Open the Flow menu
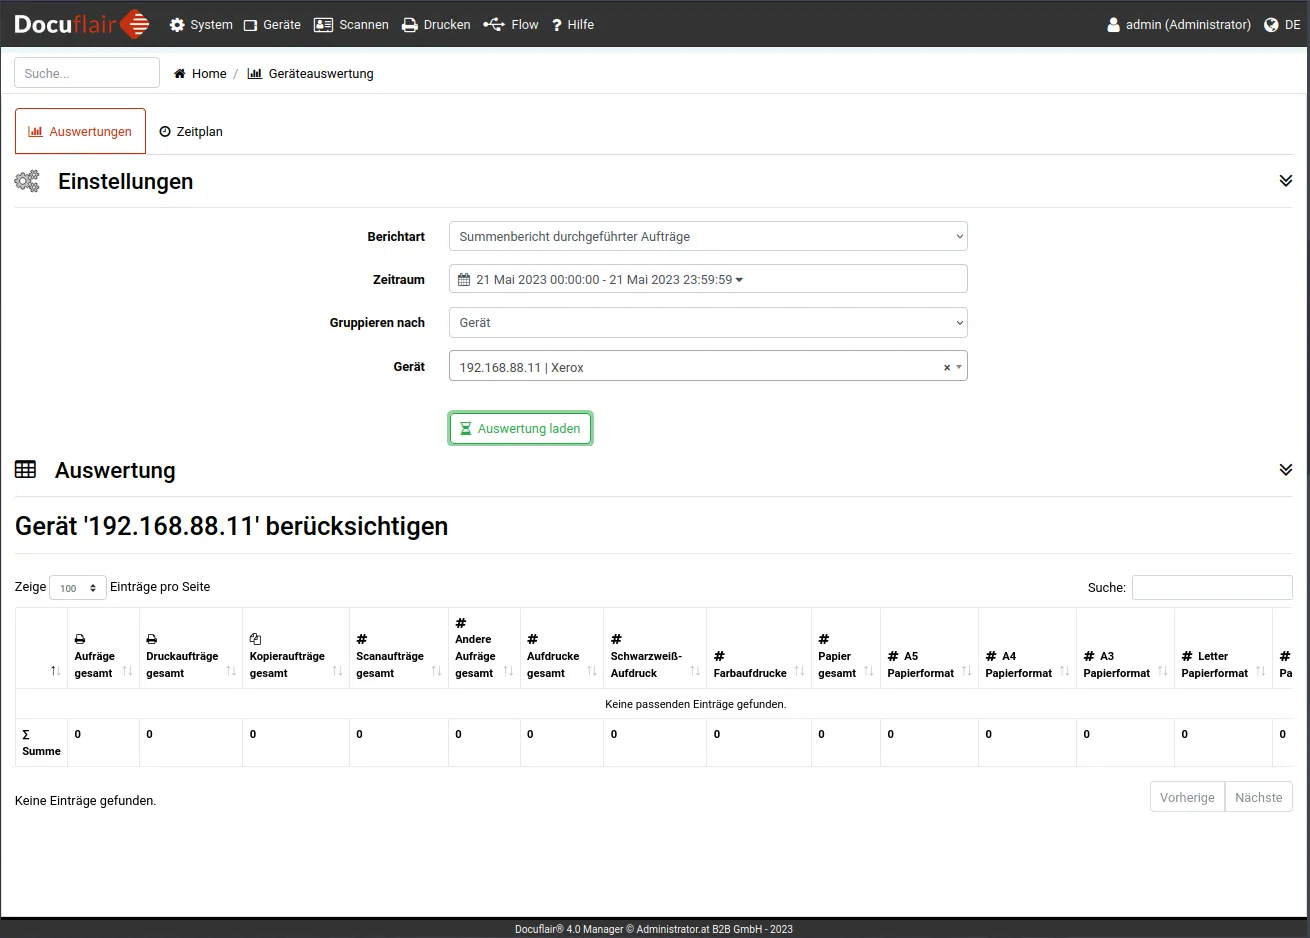This screenshot has width=1310, height=938. (511, 25)
